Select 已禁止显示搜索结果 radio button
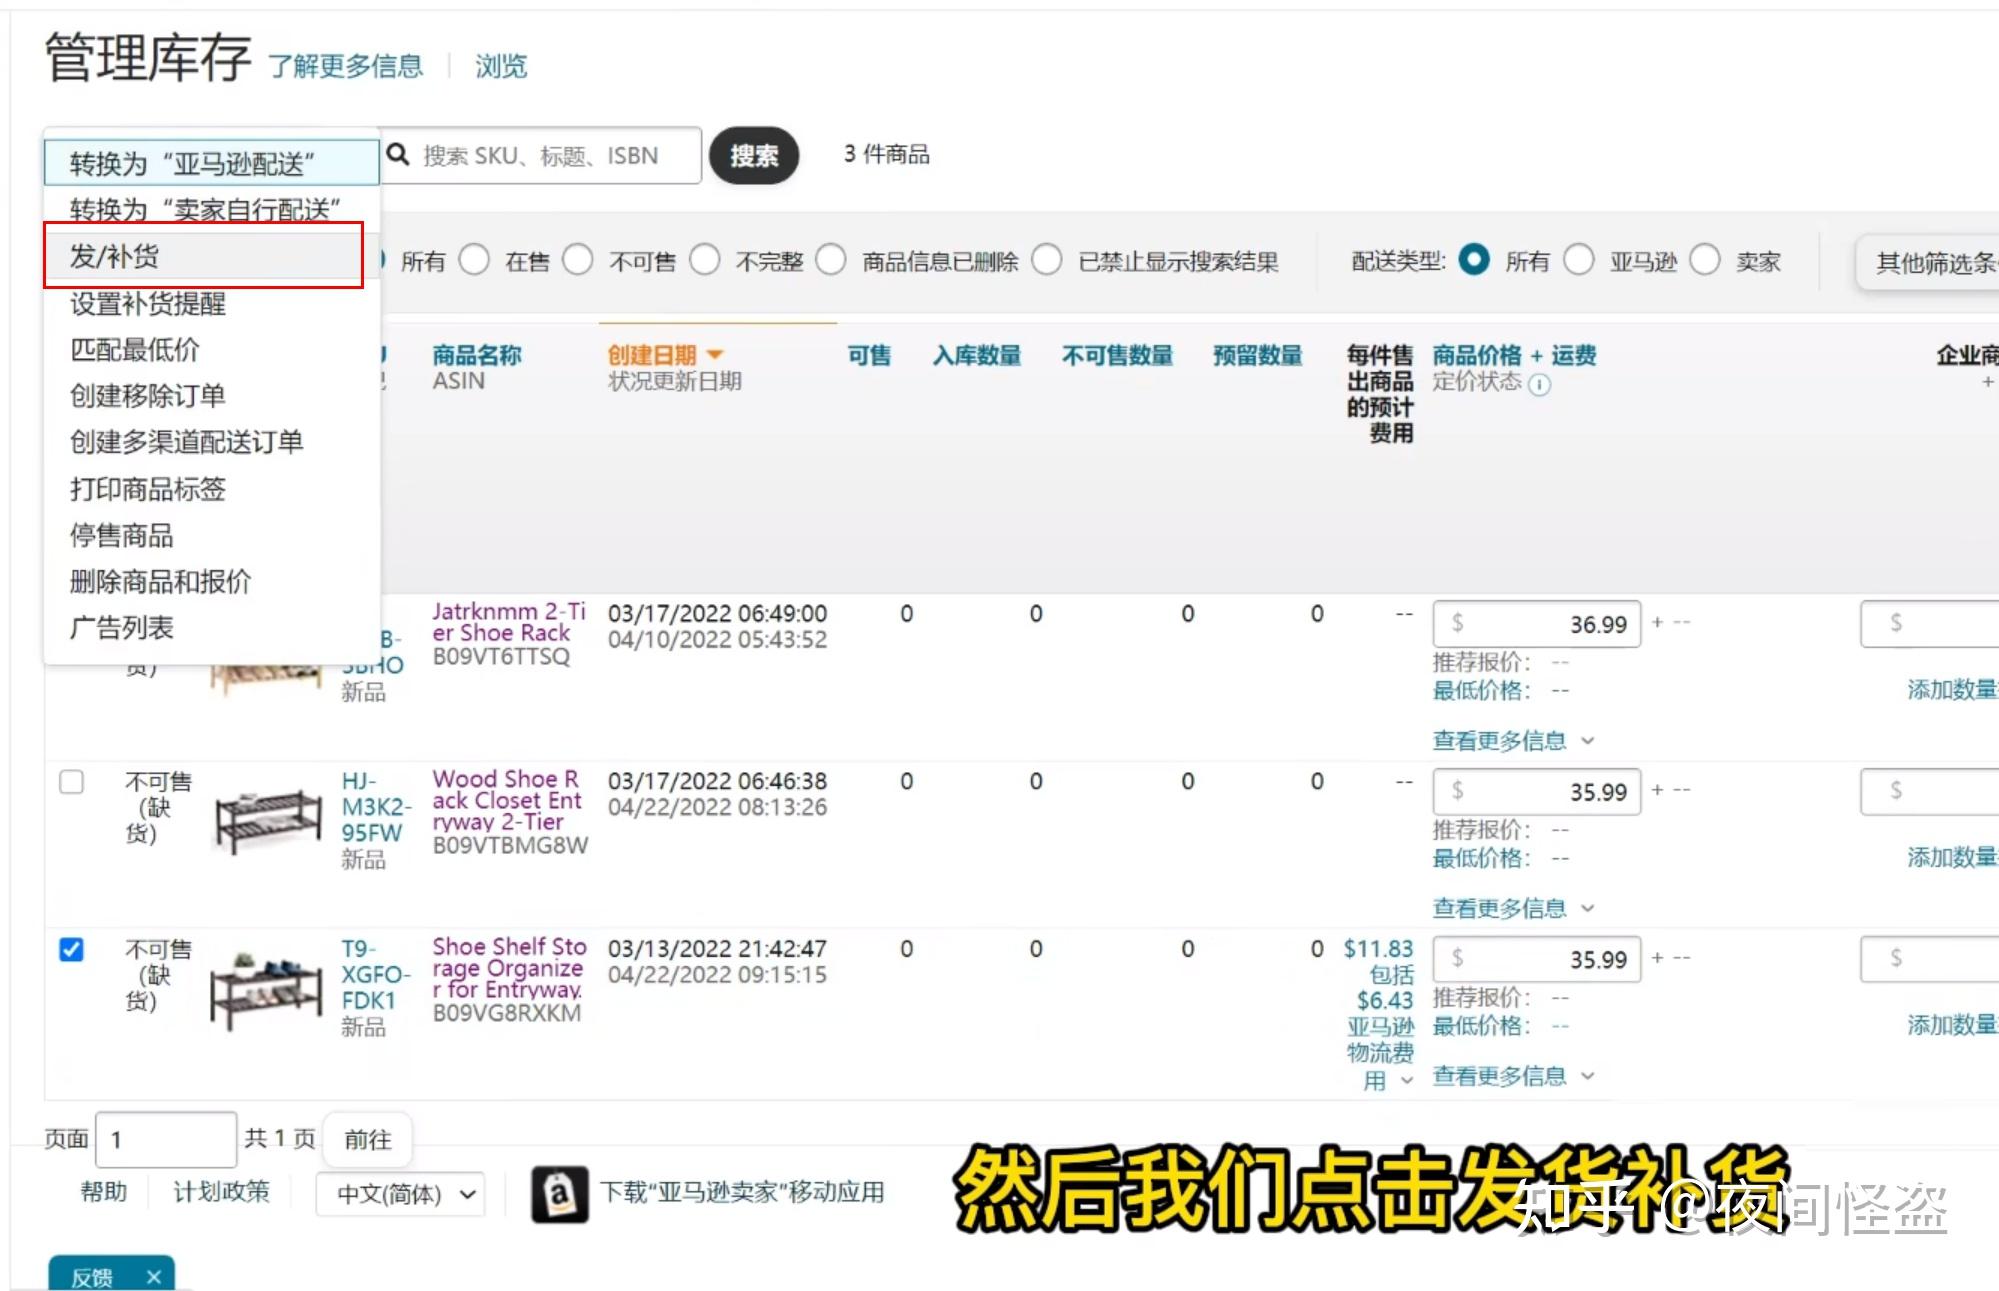 [x=1046, y=261]
